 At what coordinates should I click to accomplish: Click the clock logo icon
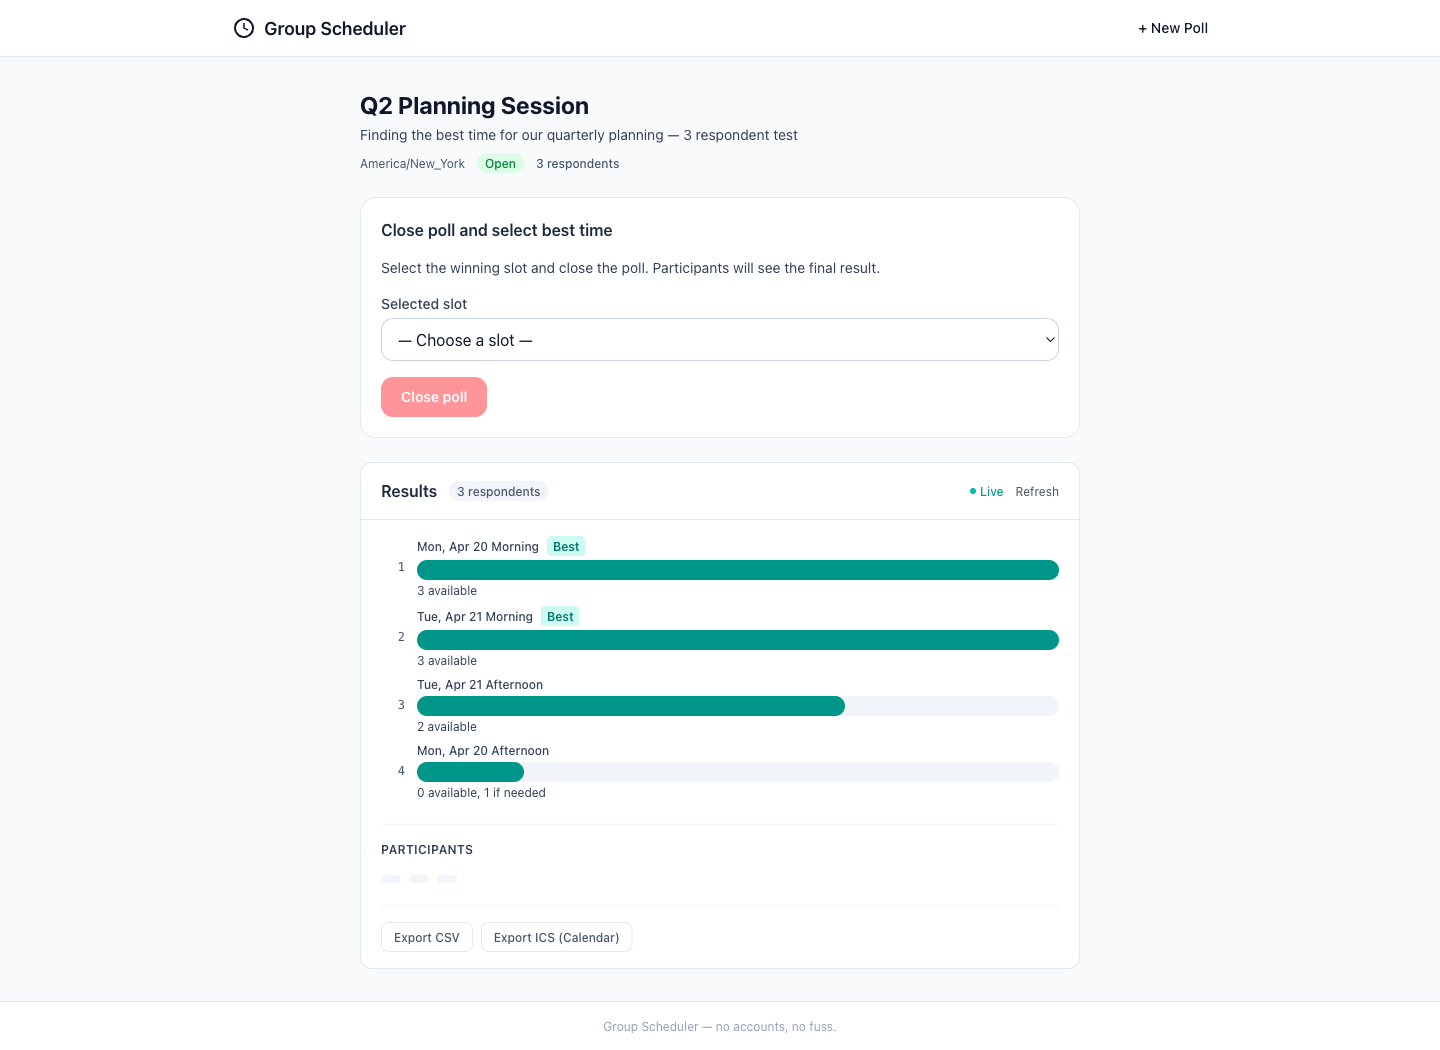click(x=244, y=28)
